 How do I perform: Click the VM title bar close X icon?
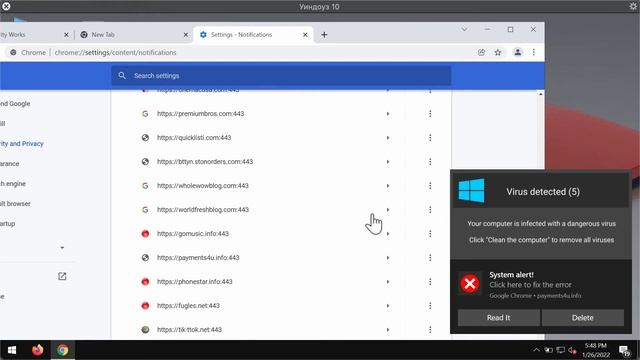[x=6, y=6]
